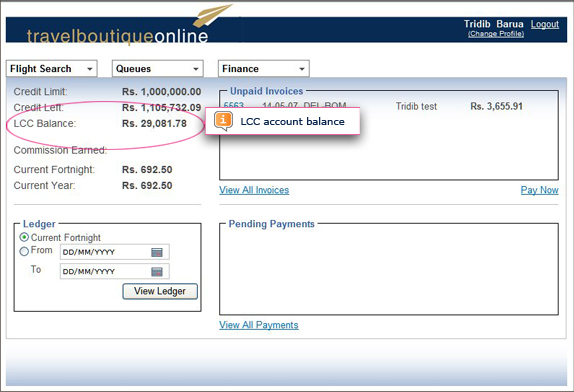574x392 pixels.
Task: Select the LCC Balance value Rs. 29,081.78
Action: [x=154, y=123]
